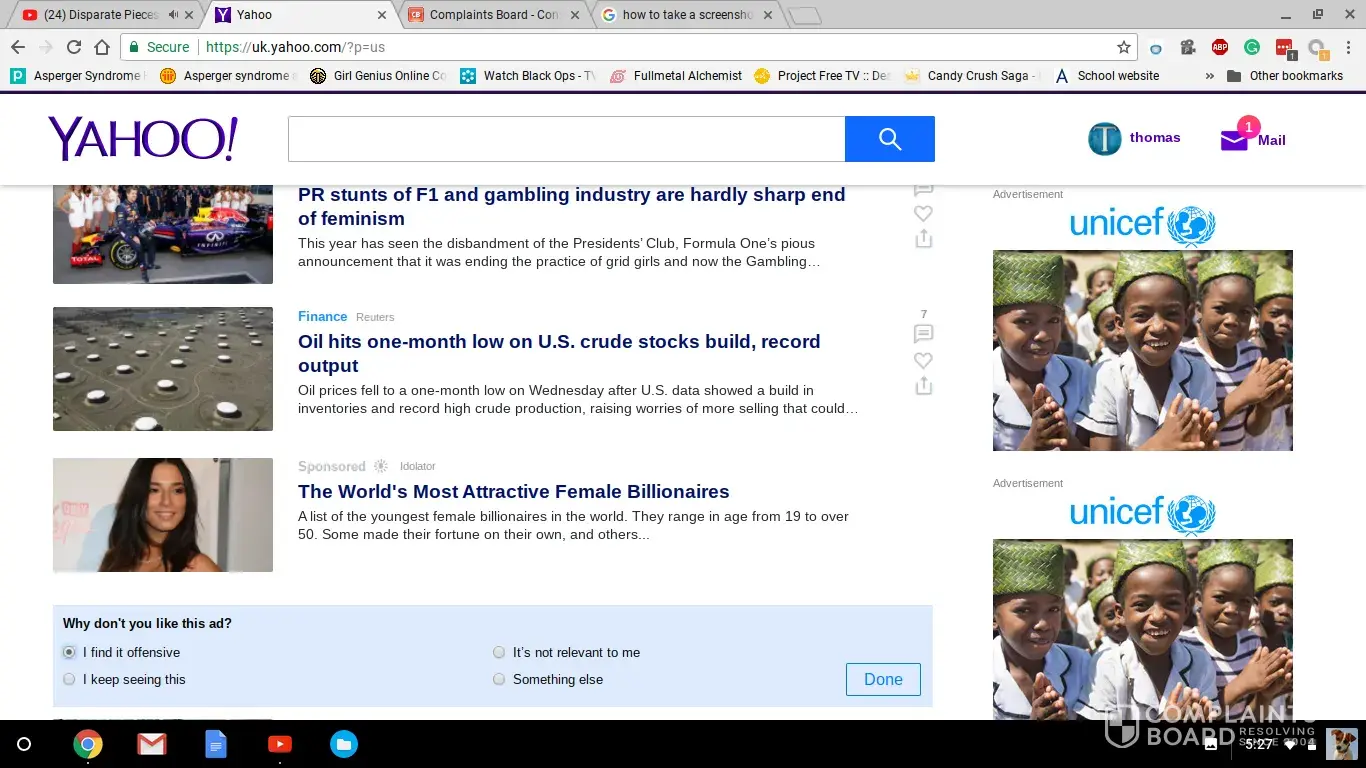Expand the bookmarks overflow chevron
Image resolution: width=1366 pixels, height=768 pixels.
click(1209, 76)
